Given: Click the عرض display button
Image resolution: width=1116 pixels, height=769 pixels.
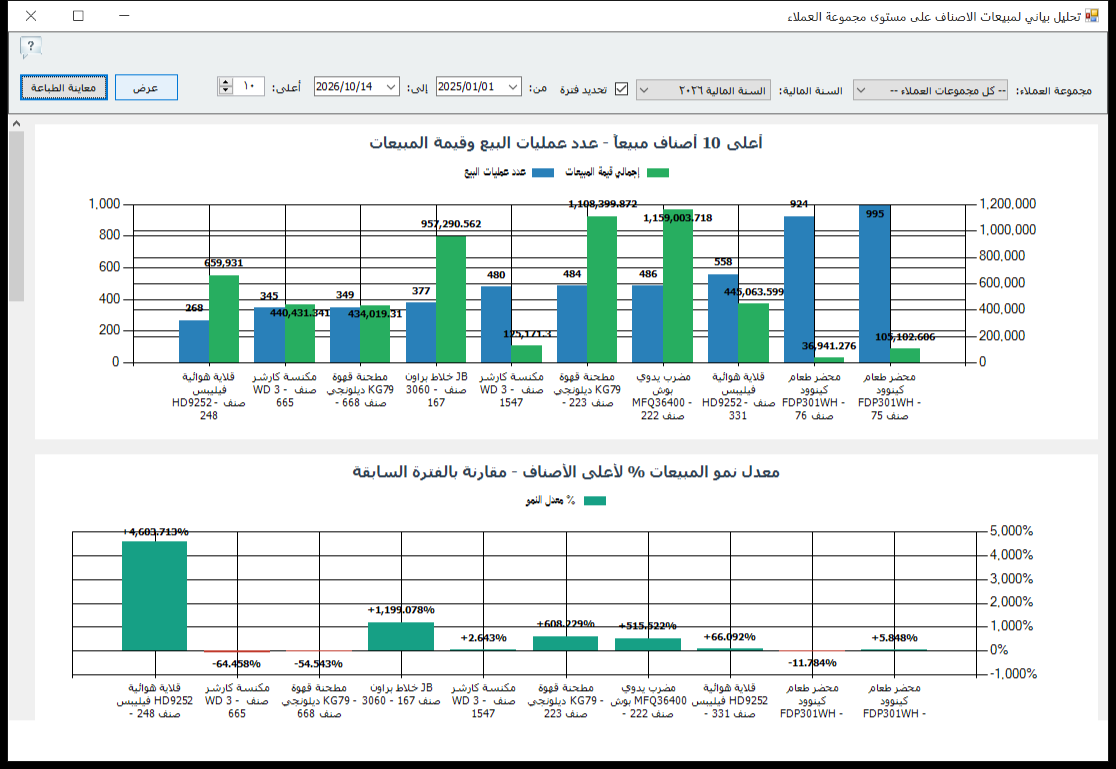Looking at the screenshot, I should click(146, 88).
